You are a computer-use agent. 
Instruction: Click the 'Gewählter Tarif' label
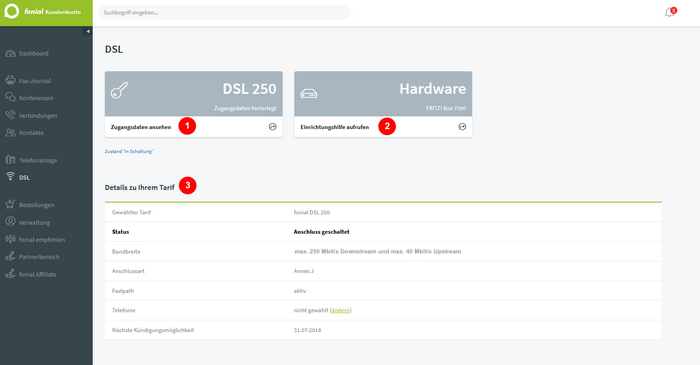[131, 212]
